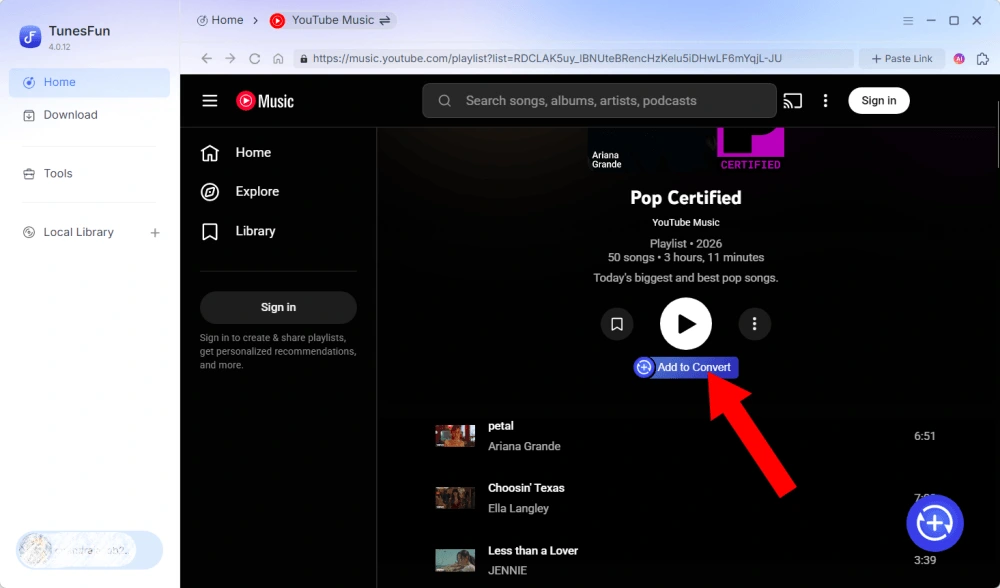Click the song title Choosin' Texas
The height and width of the screenshot is (588, 1000).
tap(526, 488)
